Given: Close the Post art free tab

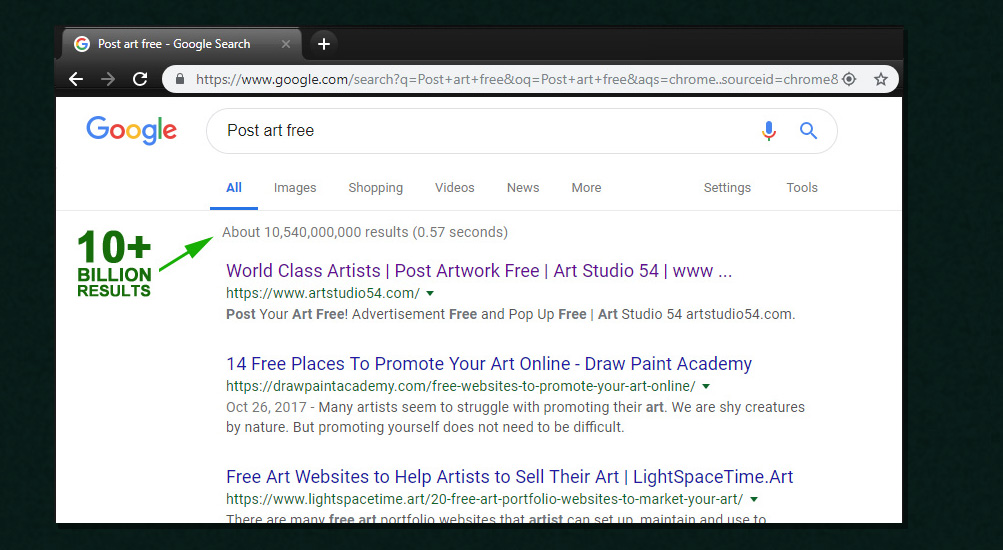Looking at the screenshot, I should (286, 44).
